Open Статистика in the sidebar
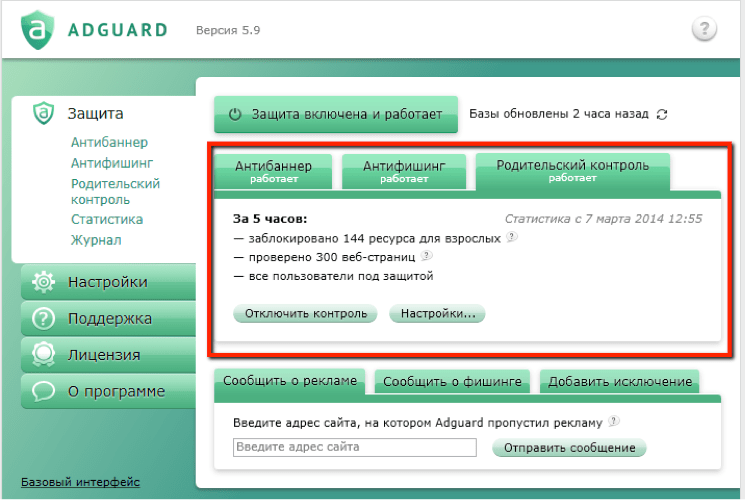The height and width of the screenshot is (500, 746). coord(107,219)
